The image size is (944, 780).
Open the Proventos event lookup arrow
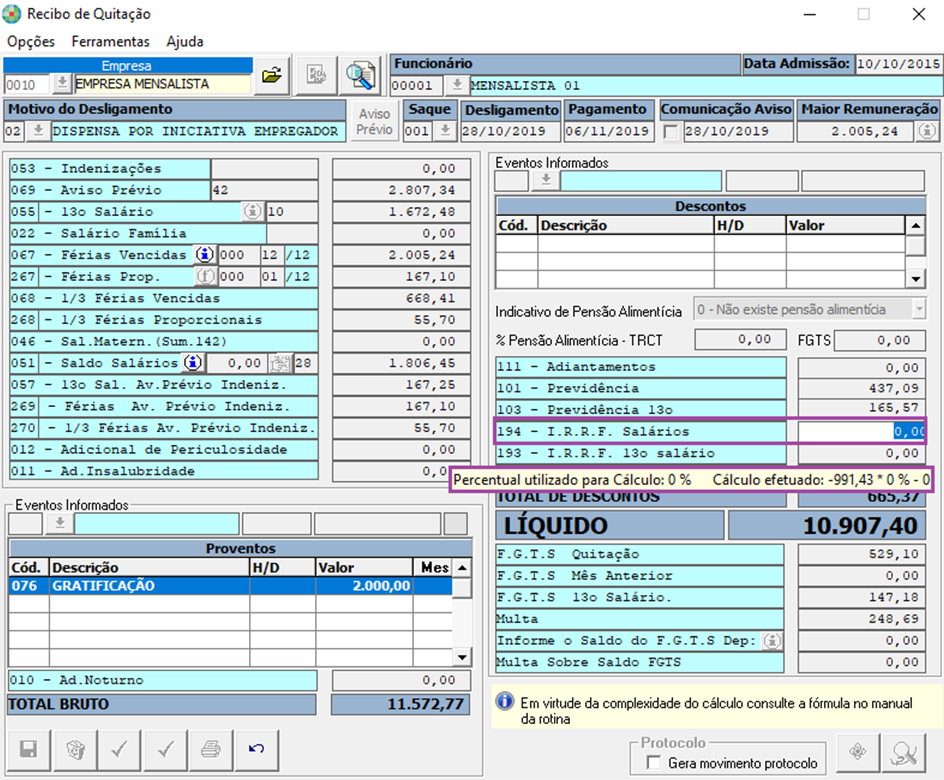click(x=60, y=524)
